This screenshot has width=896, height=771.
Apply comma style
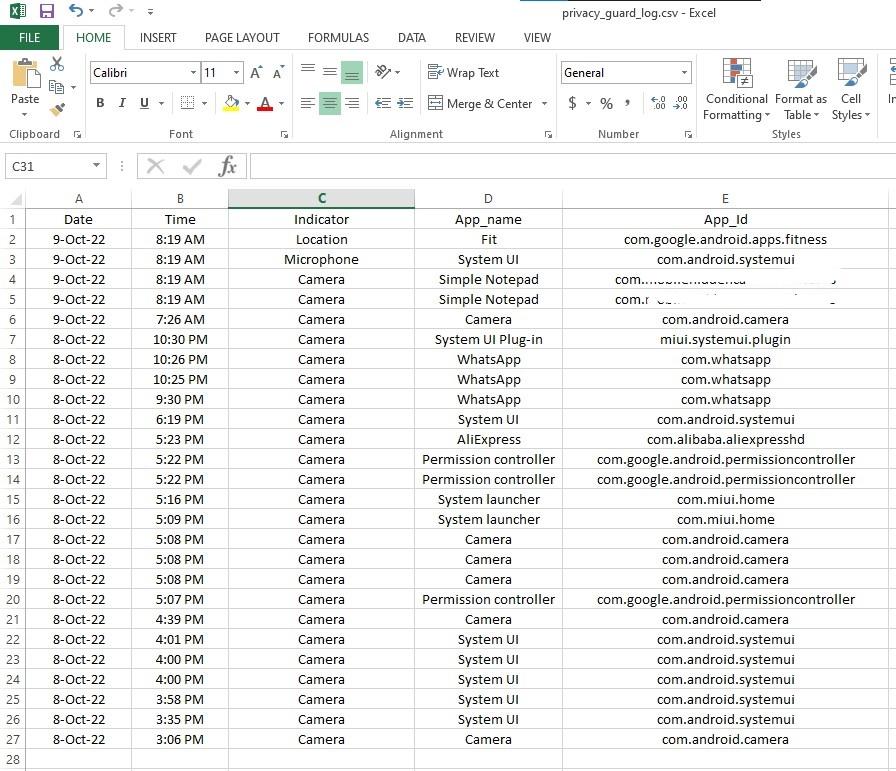coord(627,103)
